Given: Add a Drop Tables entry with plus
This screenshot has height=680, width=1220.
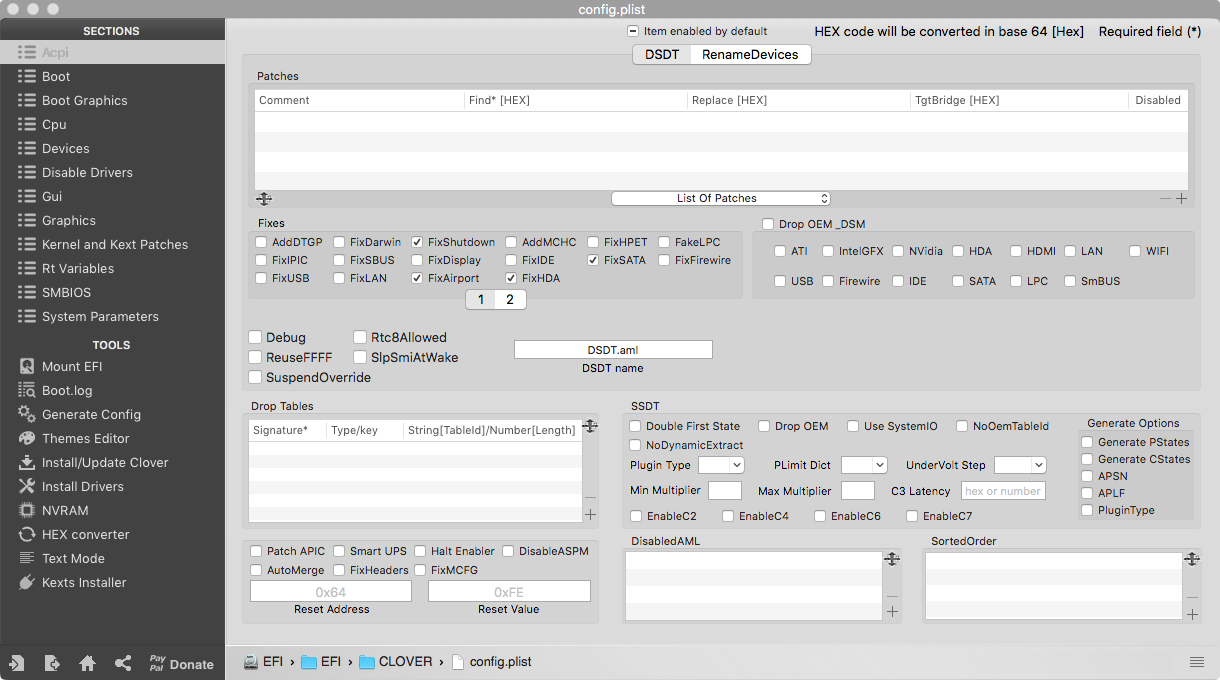Looking at the screenshot, I should [x=590, y=514].
